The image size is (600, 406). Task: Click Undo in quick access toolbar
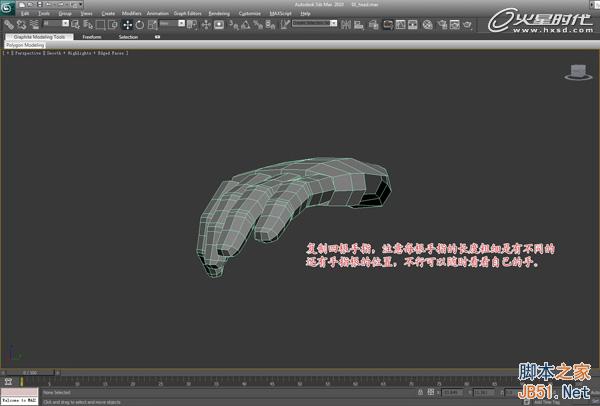coord(49,5)
